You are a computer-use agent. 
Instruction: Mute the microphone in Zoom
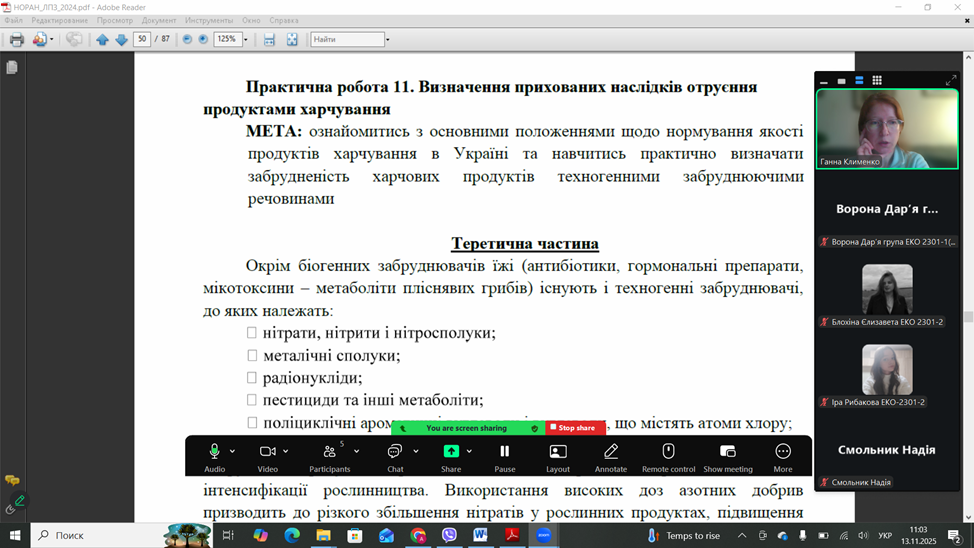[x=214, y=456]
